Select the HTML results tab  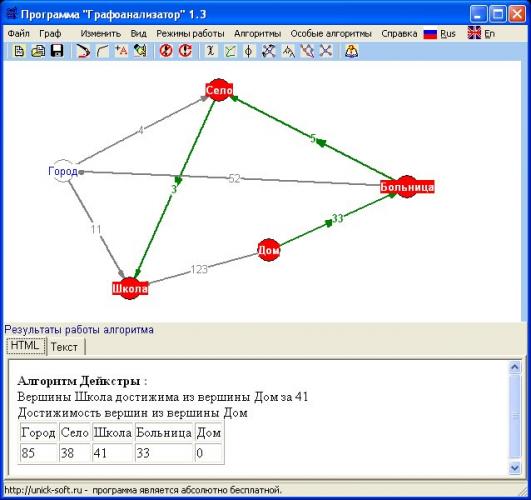[25, 346]
